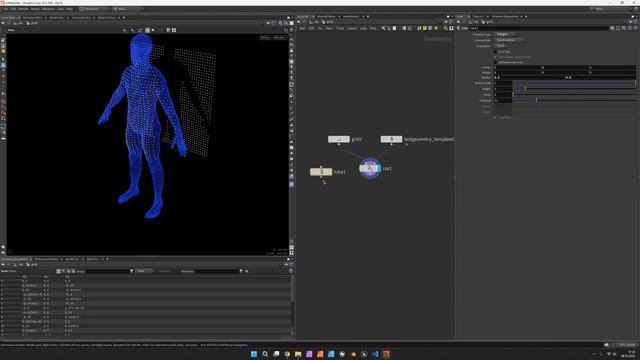Open the Orientation Y Axis dropdown
The height and width of the screenshot is (360, 640).
tap(500, 46)
